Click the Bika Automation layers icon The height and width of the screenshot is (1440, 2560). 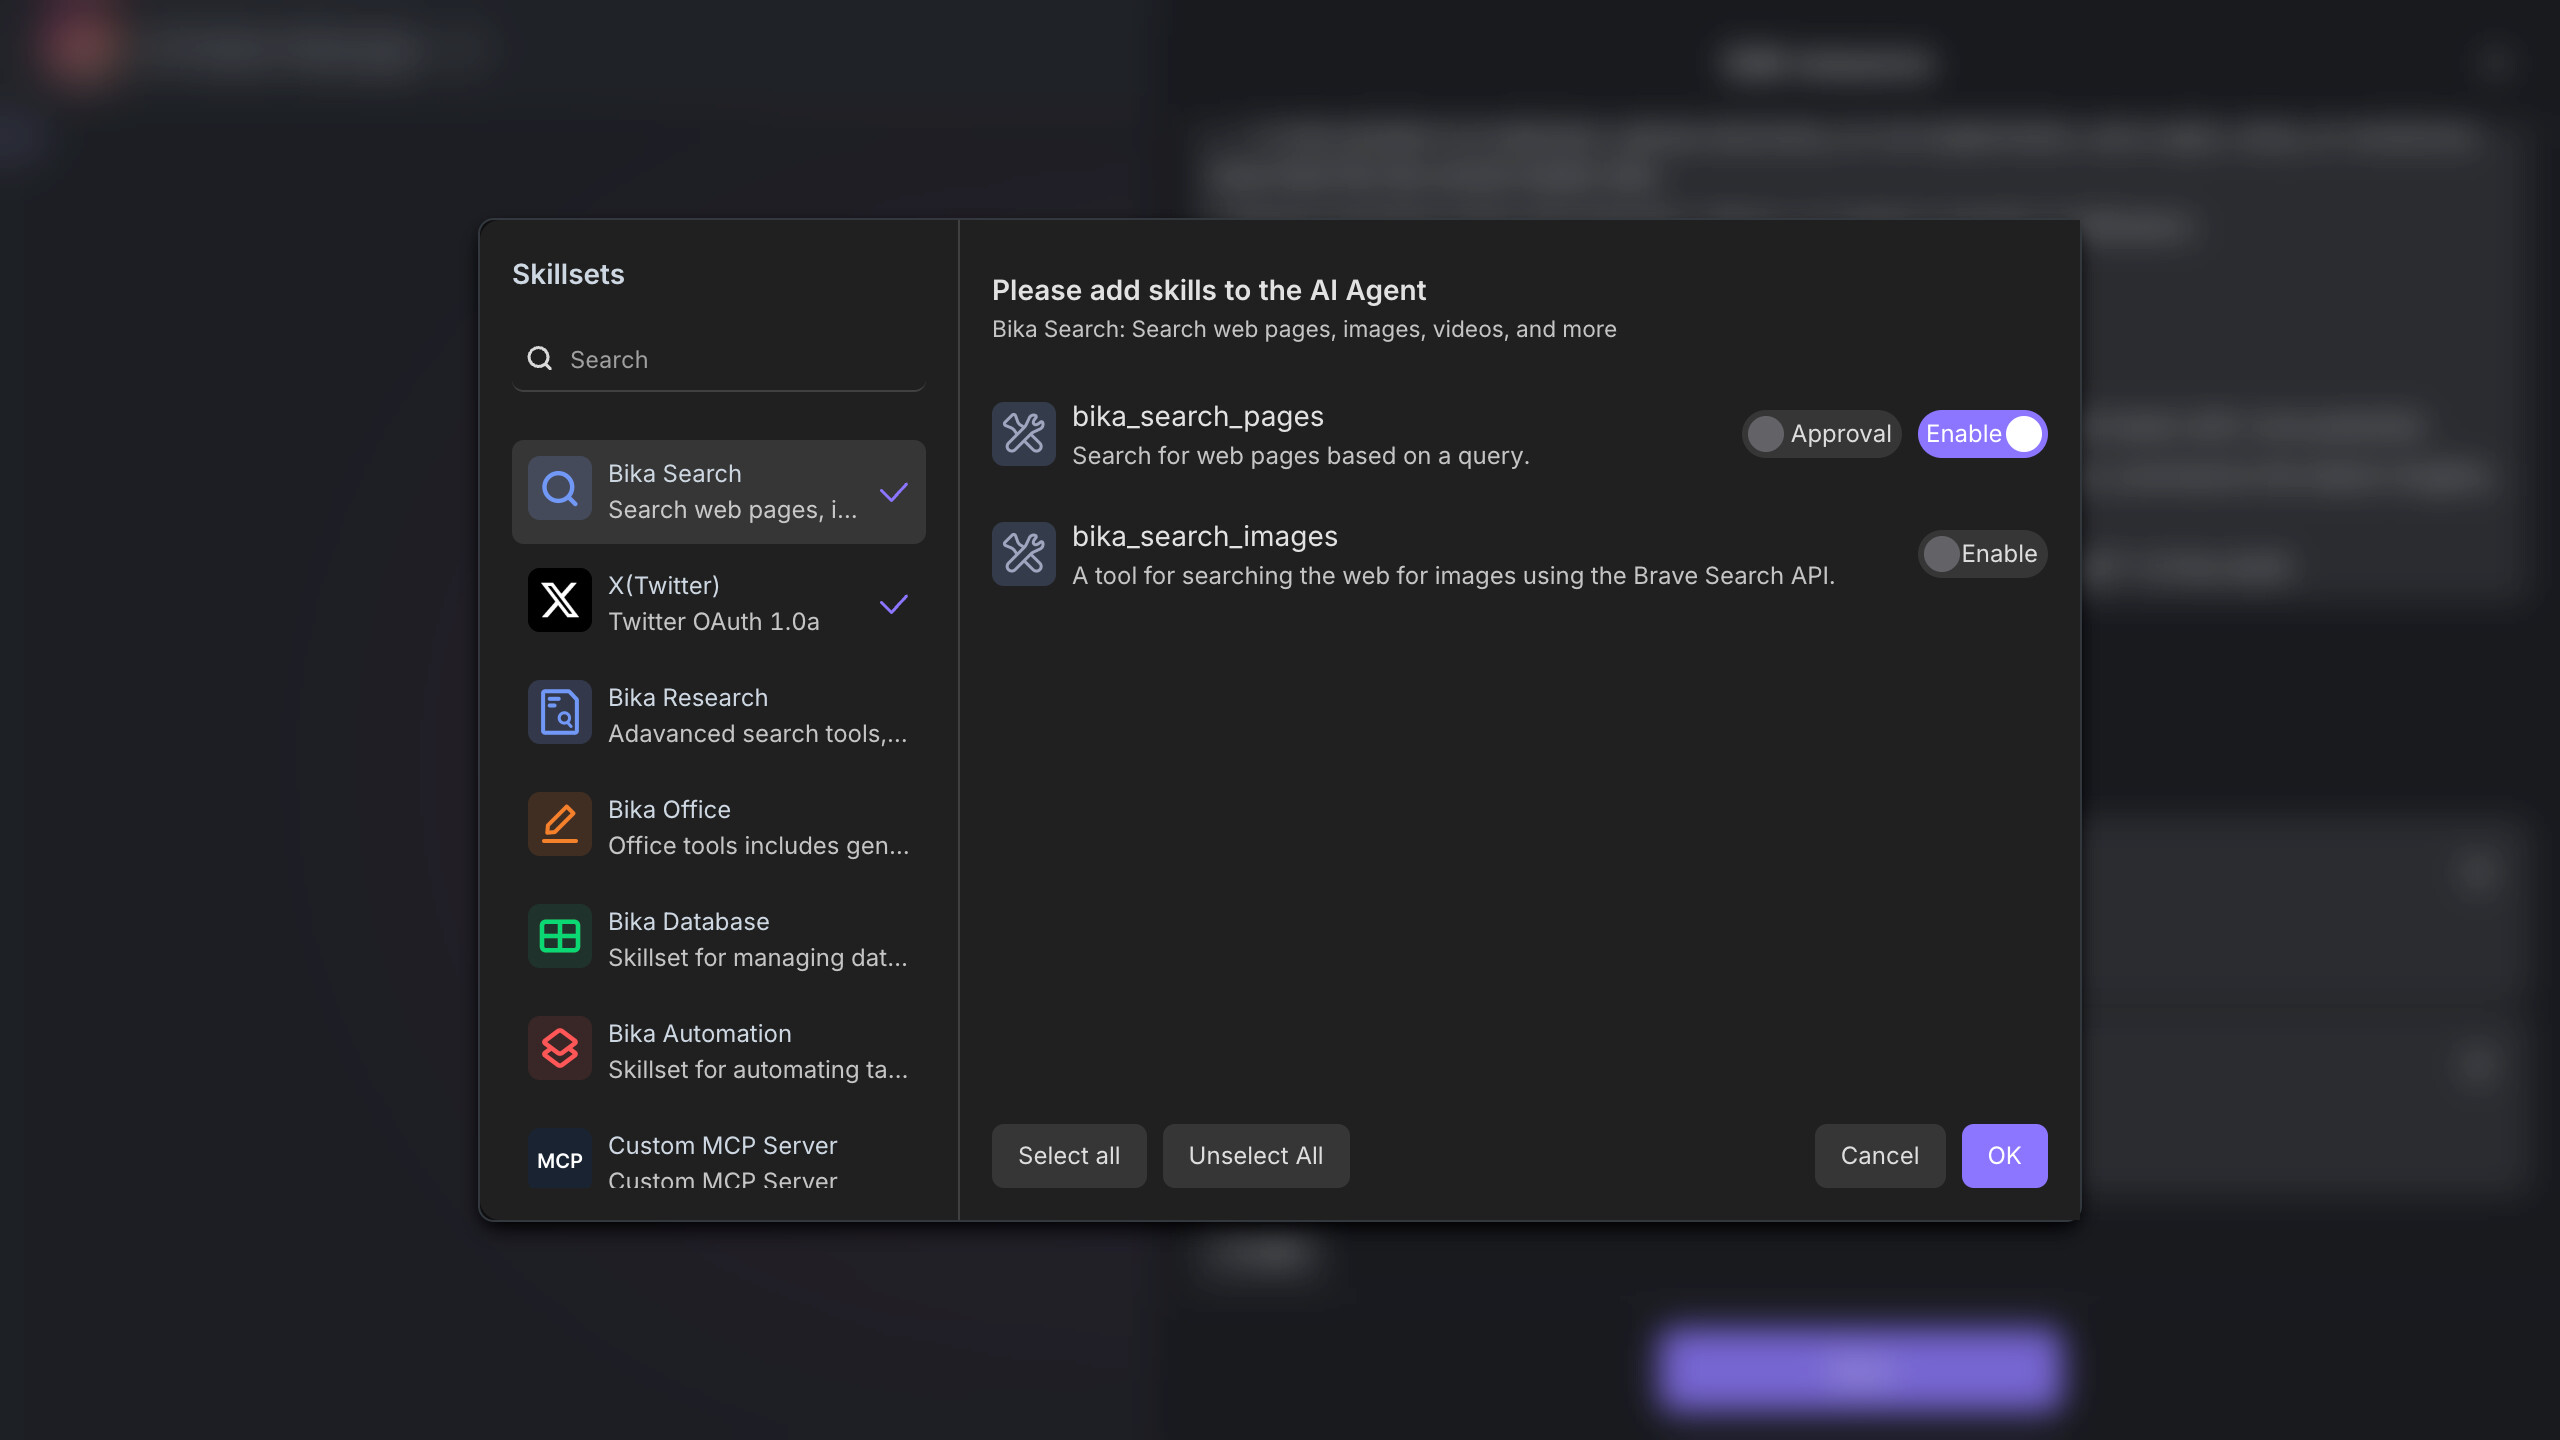coord(559,1049)
